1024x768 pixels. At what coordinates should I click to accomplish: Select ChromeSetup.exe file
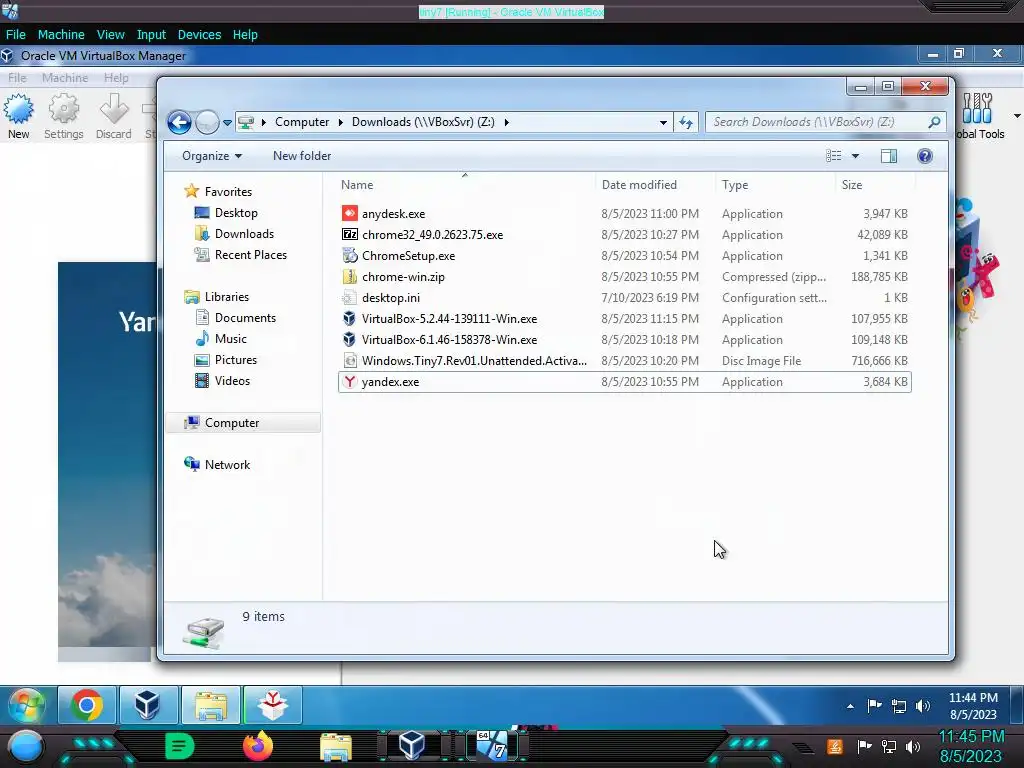tap(624, 255)
